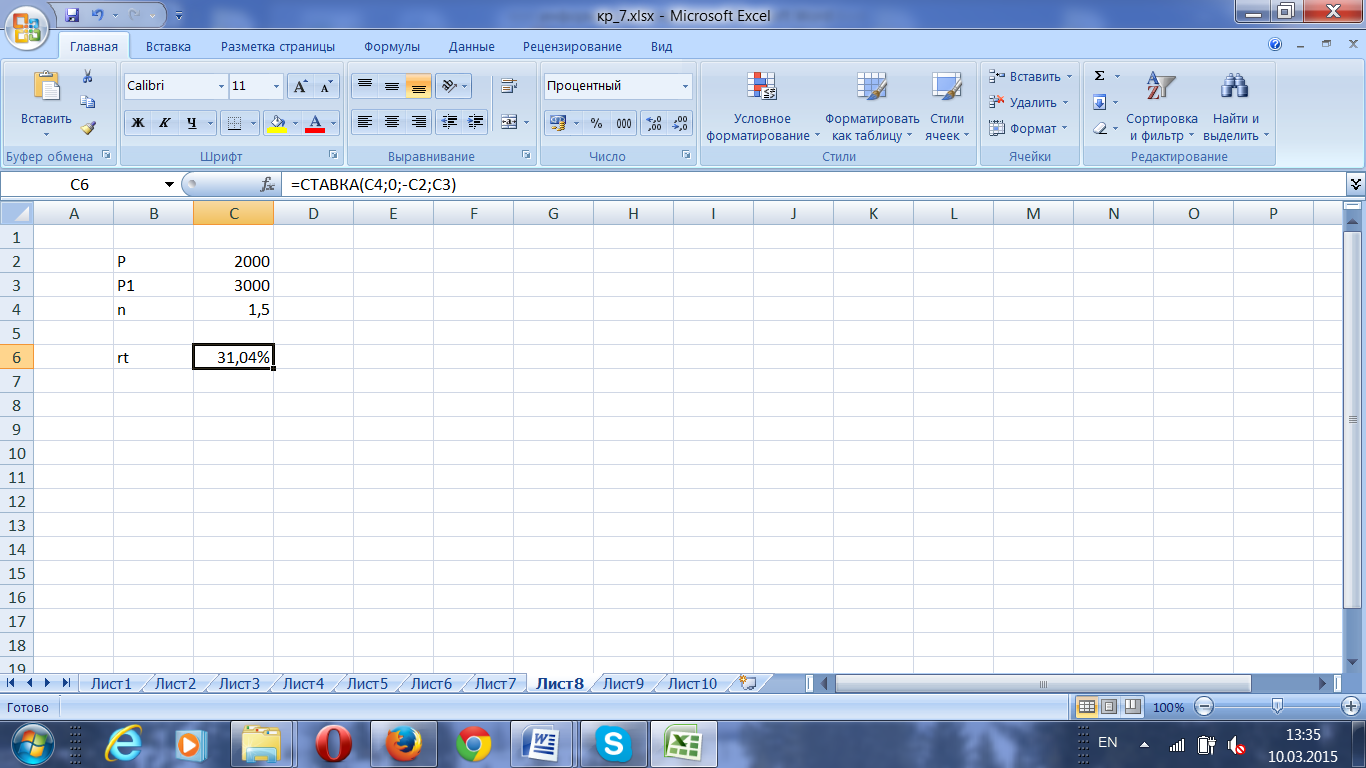The height and width of the screenshot is (768, 1366).
Task: Open the fill color dropdown arrow
Action: click(x=295, y=123)
